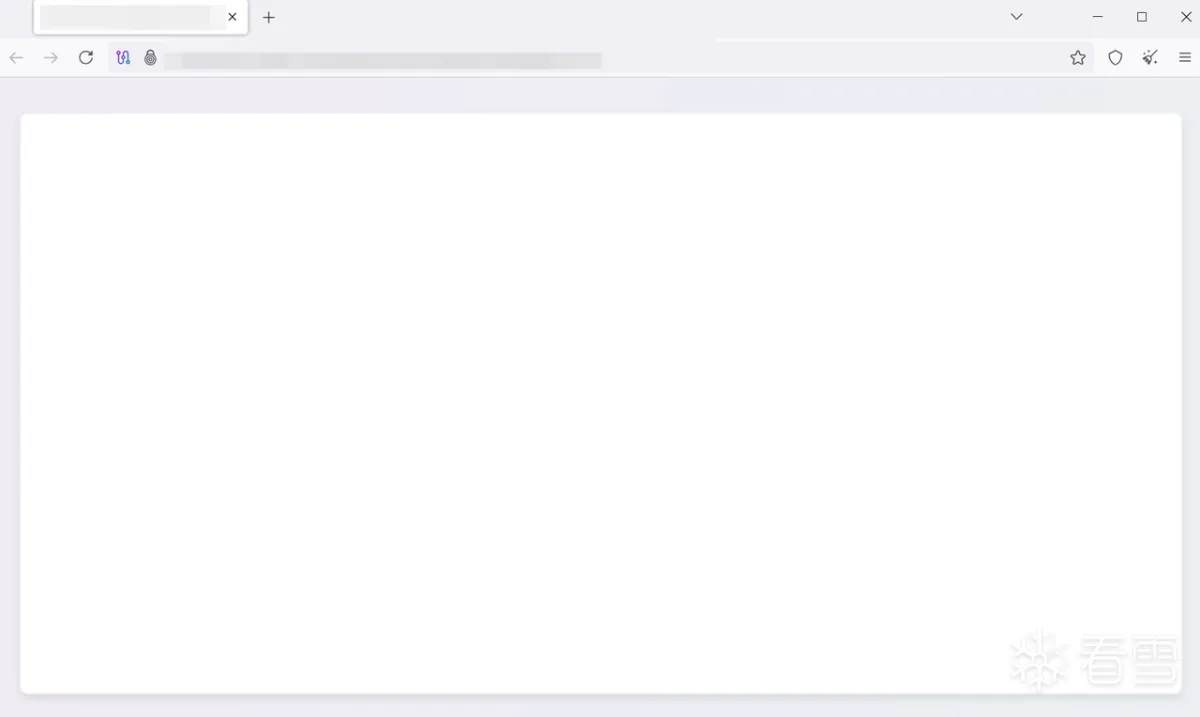Click the broom cleaner extension icon
The height and width of the screenshot is (717, 1200).
pos(1150,58)
